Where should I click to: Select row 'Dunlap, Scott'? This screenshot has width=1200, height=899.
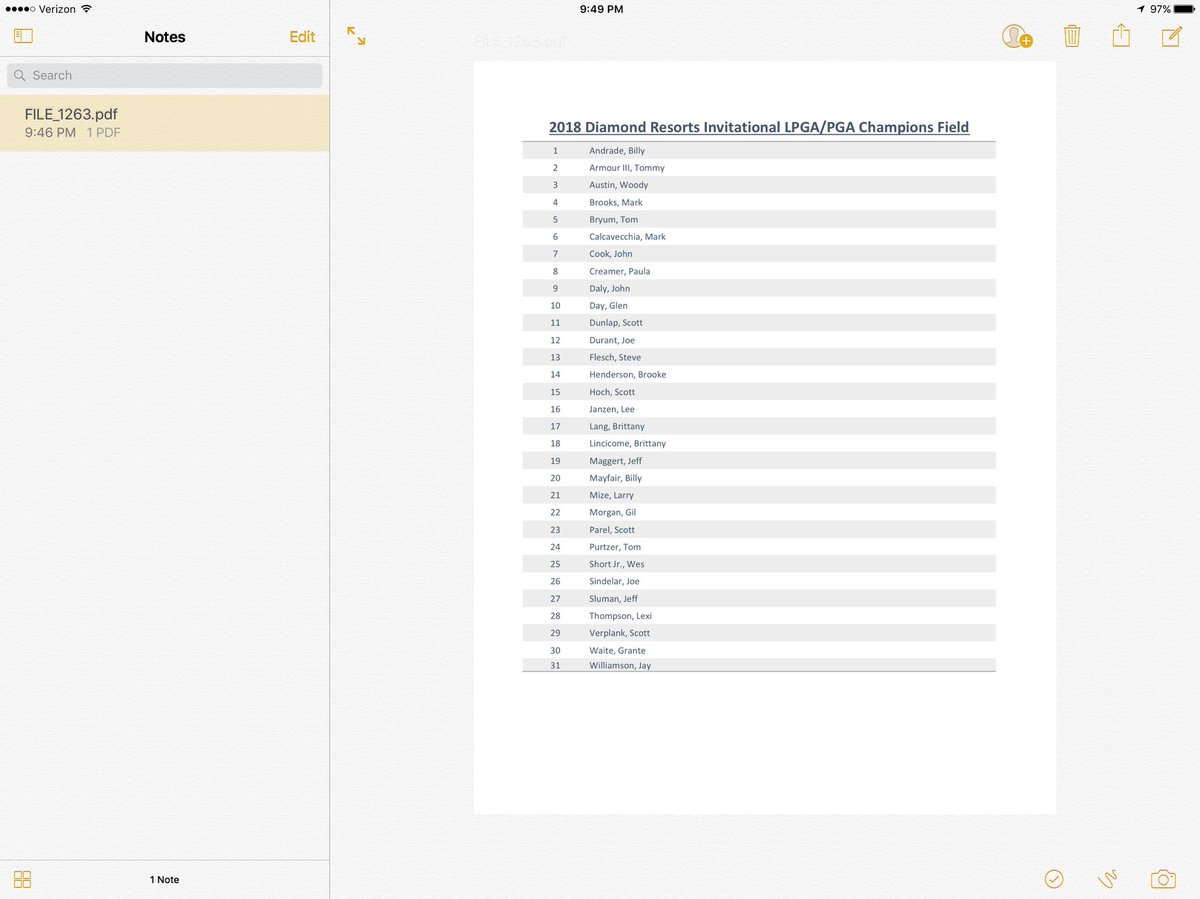coord(759,323)
